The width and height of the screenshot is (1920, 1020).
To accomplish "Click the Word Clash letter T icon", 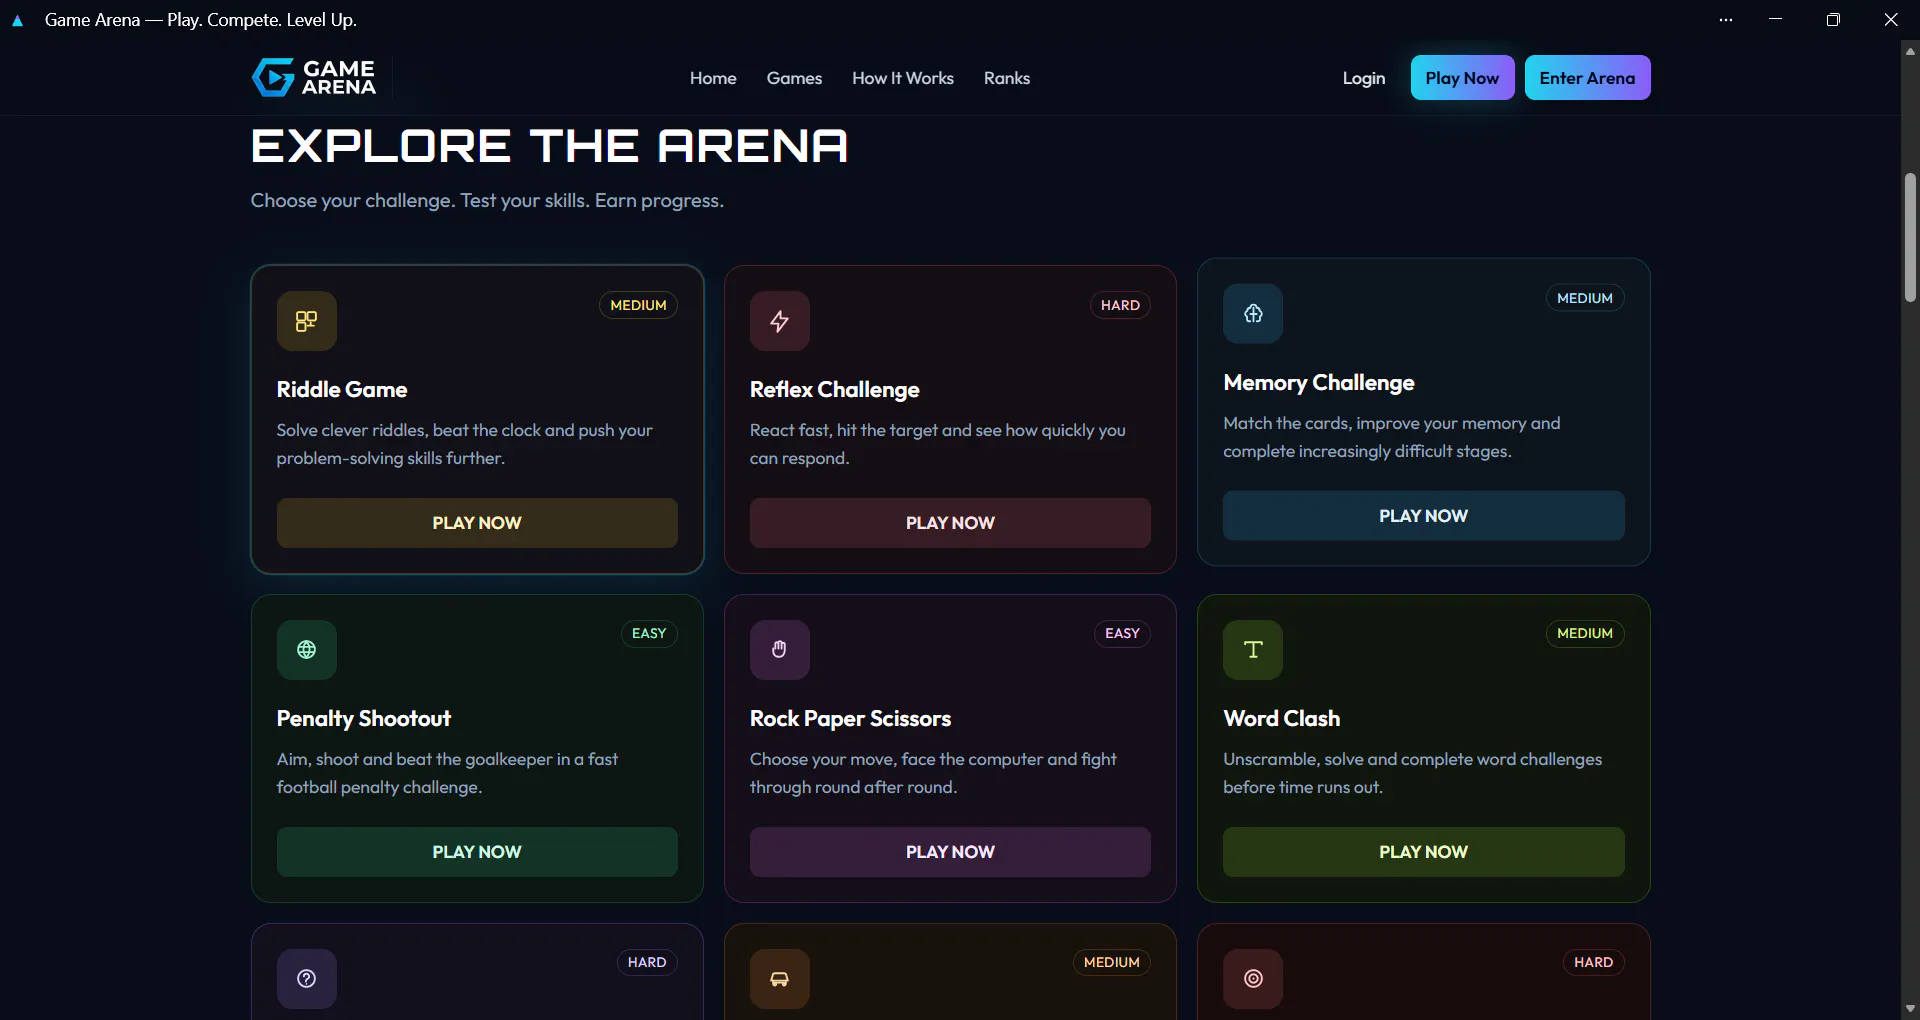I will click(1253, 650).
